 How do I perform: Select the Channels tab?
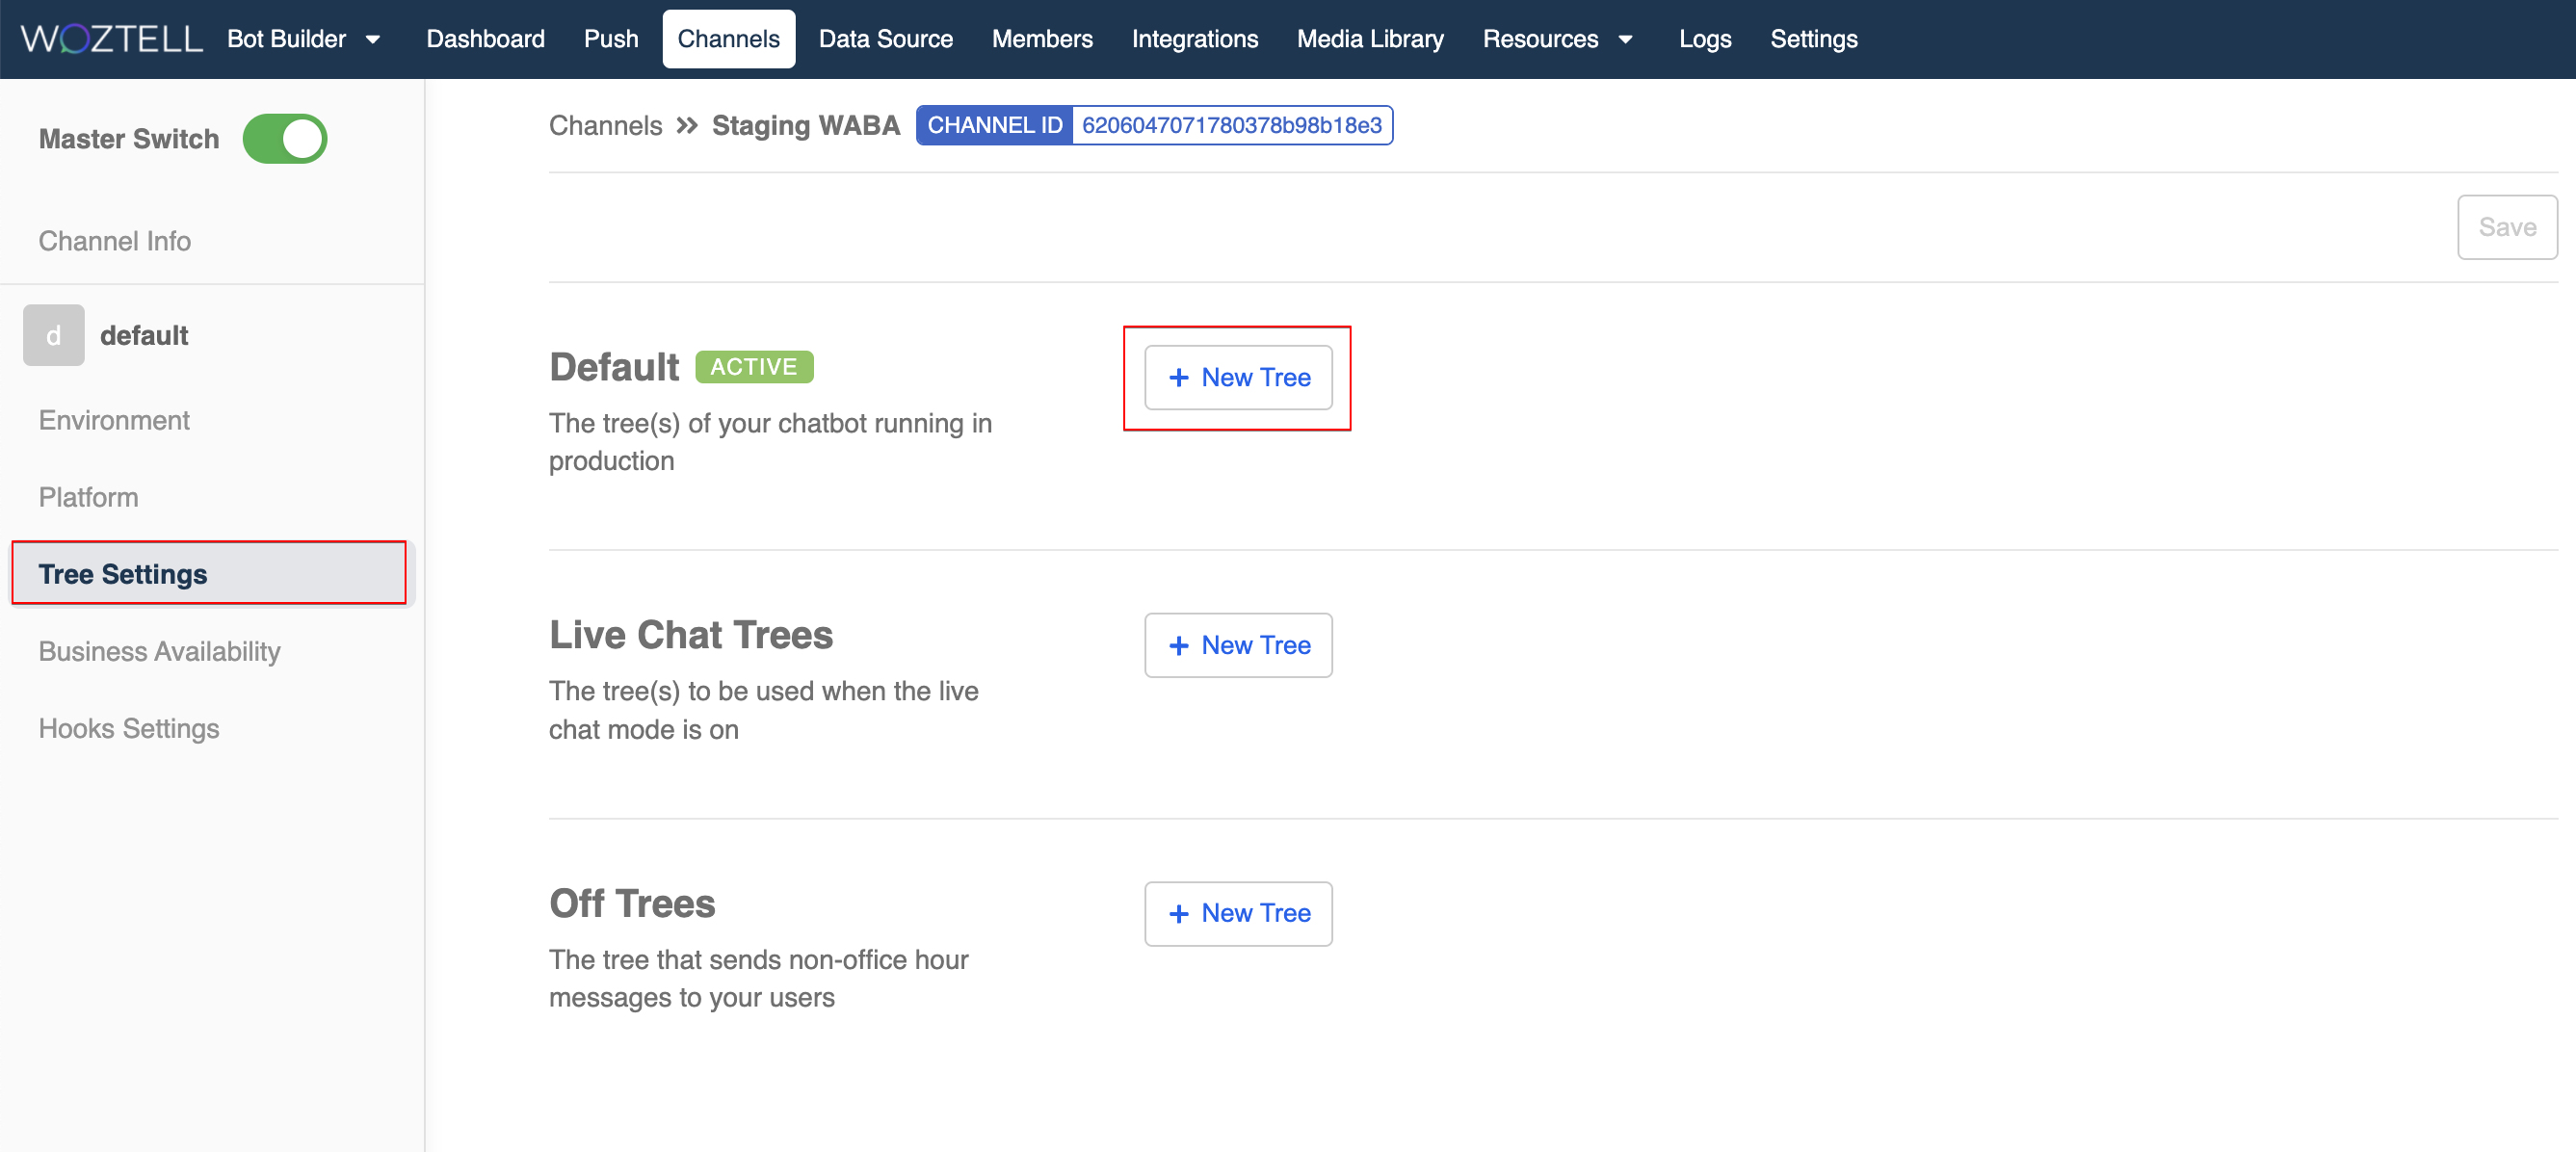coord(728,39)
